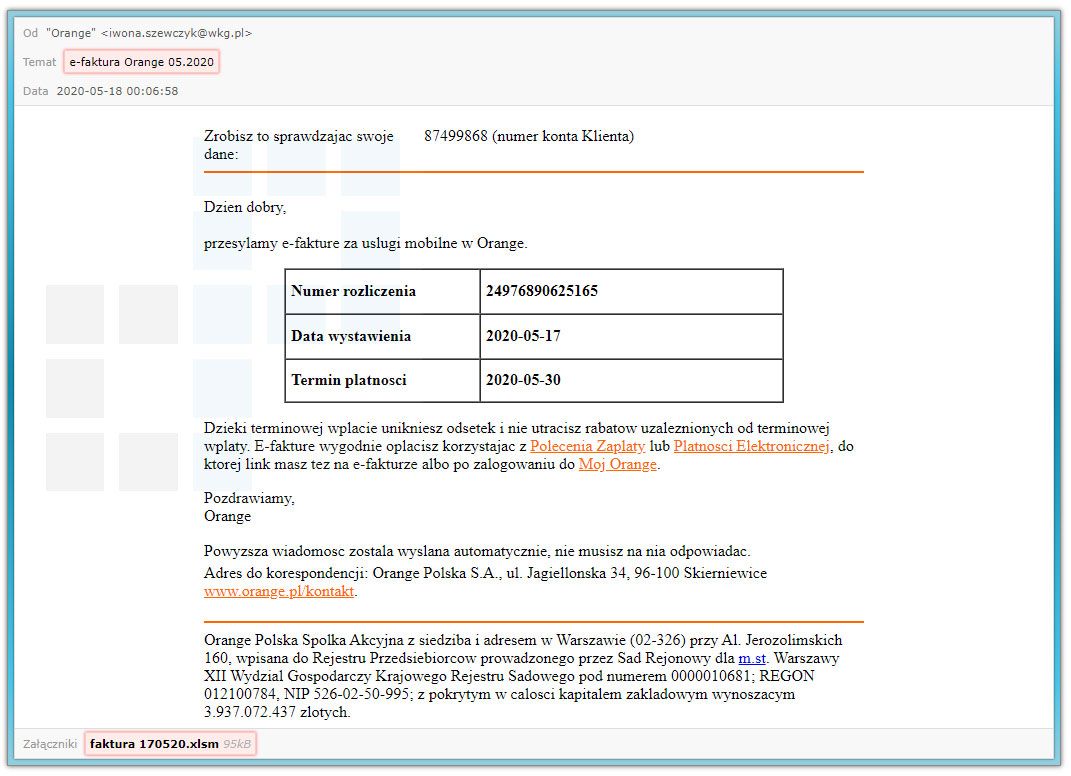Screen dimensions: 1071x776
Task: Select the due date 2020-05-30 cell
Action: pyautogui.click(x=631, y=380)
